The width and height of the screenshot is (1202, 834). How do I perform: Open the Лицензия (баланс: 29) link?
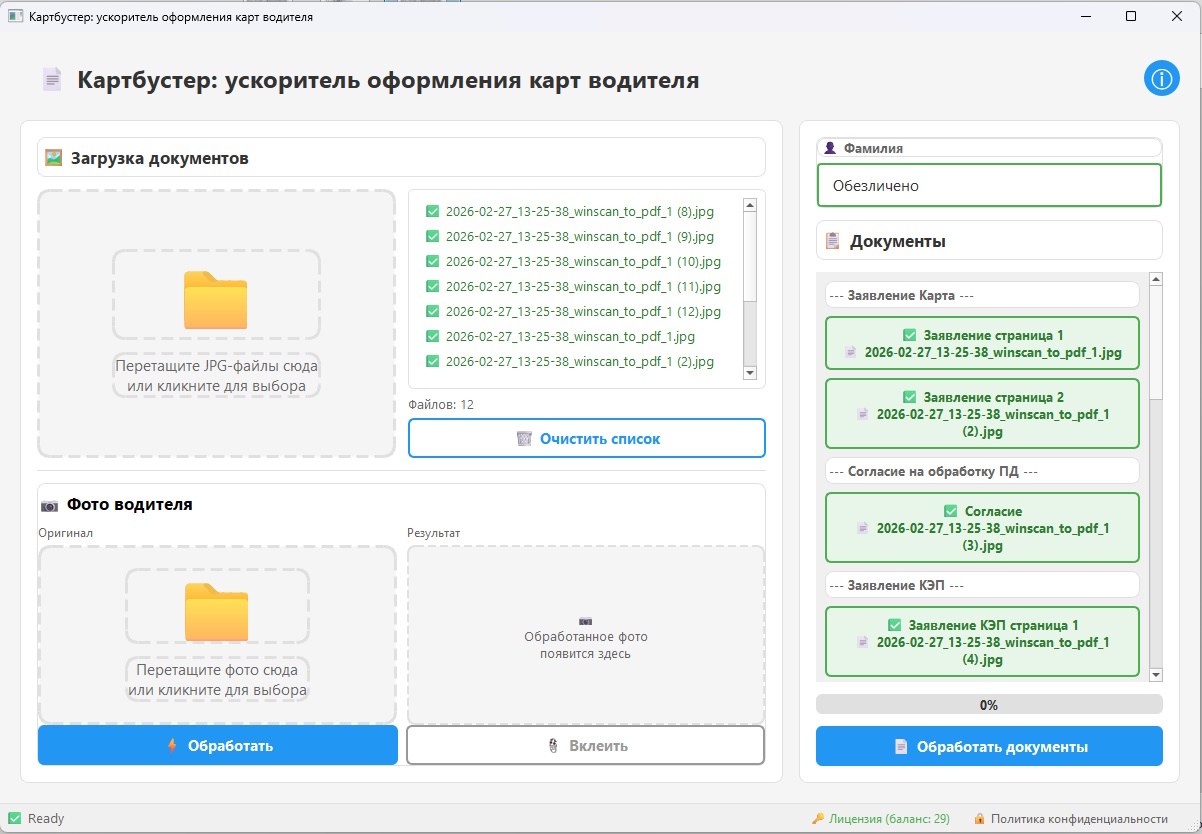point(881,818)
